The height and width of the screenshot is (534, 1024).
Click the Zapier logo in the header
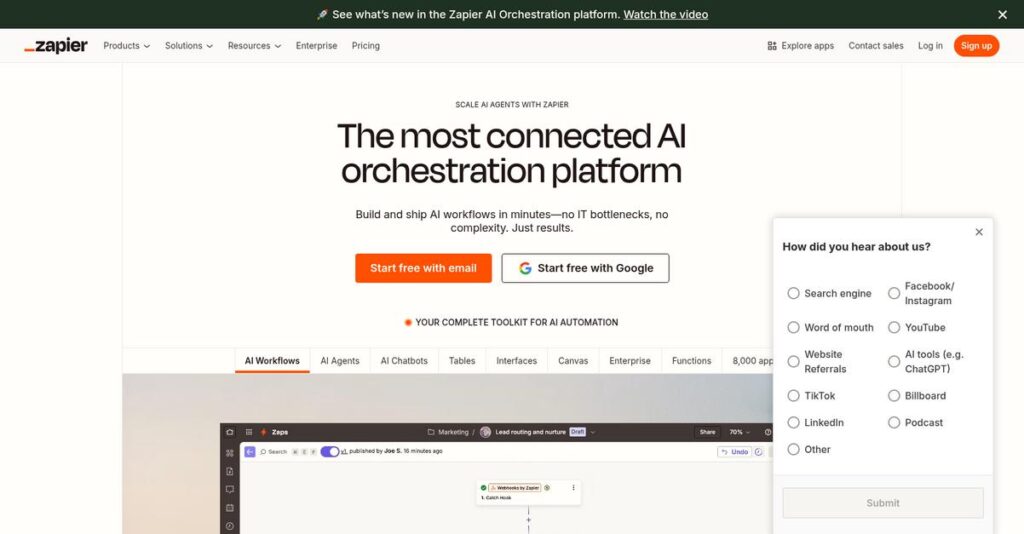click(56, 46)
